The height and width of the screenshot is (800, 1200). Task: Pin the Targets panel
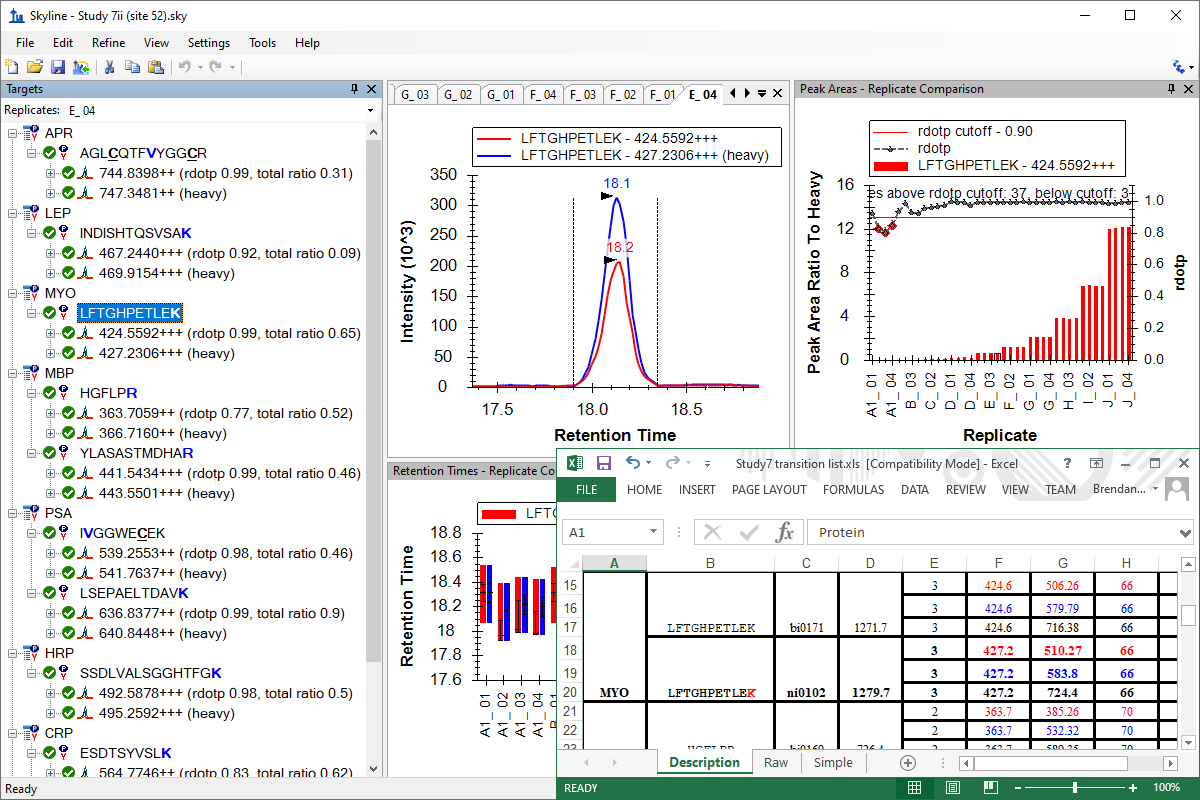point(354,89)
